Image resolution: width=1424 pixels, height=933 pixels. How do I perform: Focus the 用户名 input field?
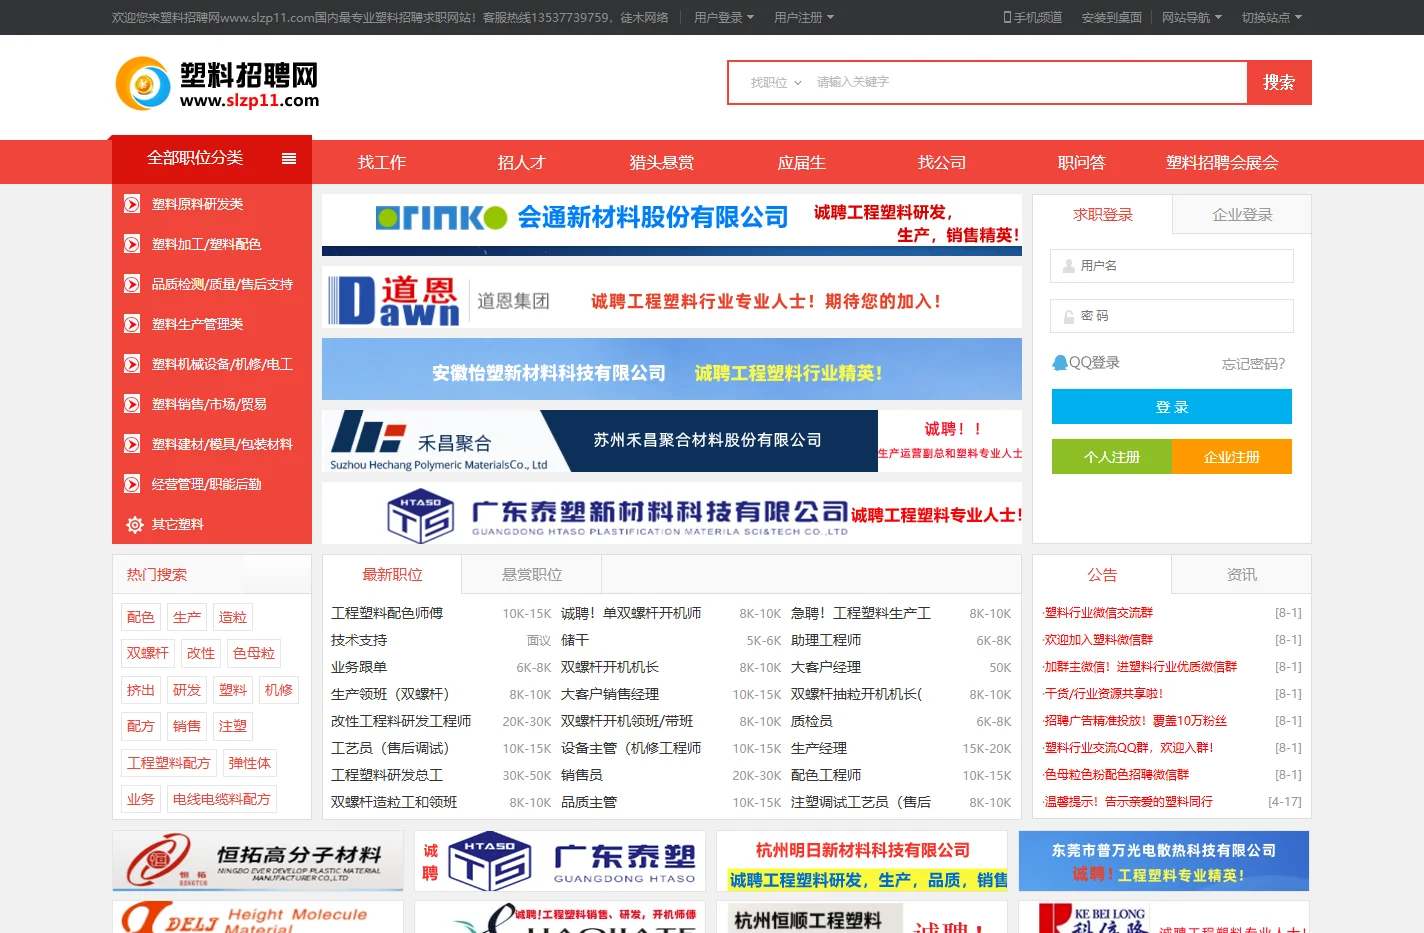point(1172,266)
